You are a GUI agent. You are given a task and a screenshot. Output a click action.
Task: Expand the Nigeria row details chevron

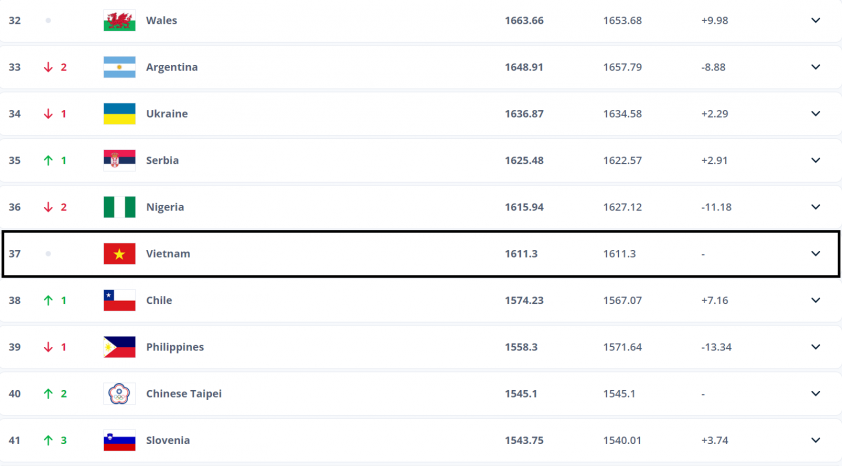[815, 207]
